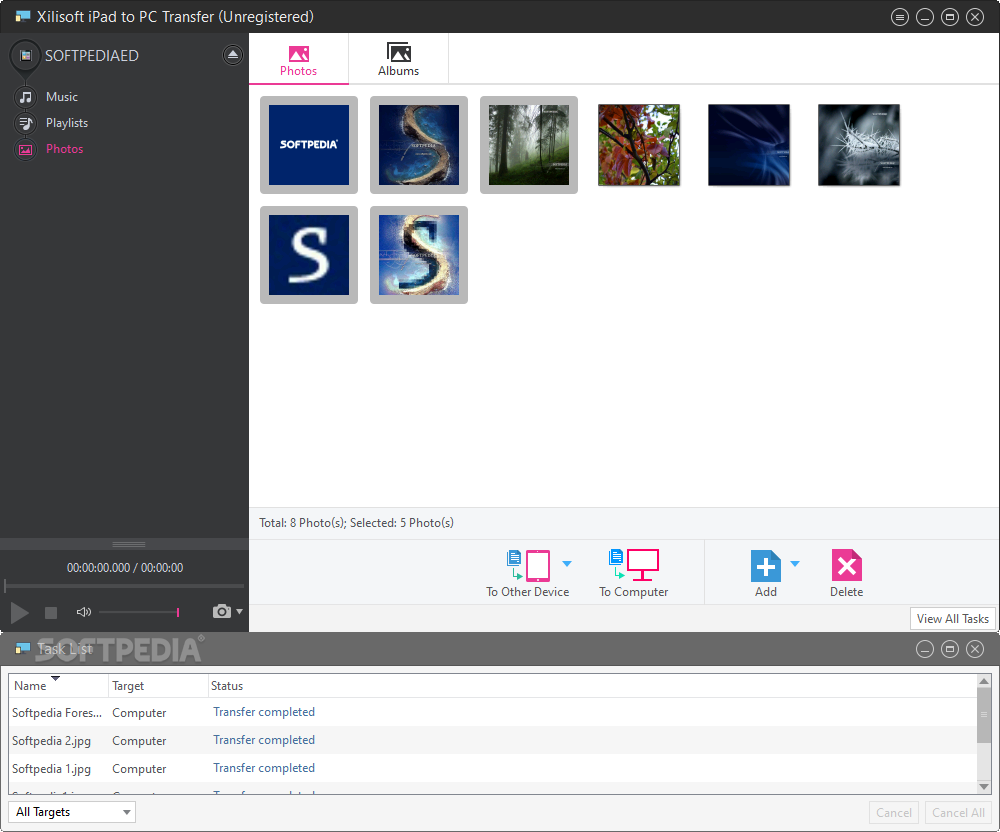Take a snapshot with the camera icon
The height and width of the screenshot is (832, 1000).
tap(221, 611)
